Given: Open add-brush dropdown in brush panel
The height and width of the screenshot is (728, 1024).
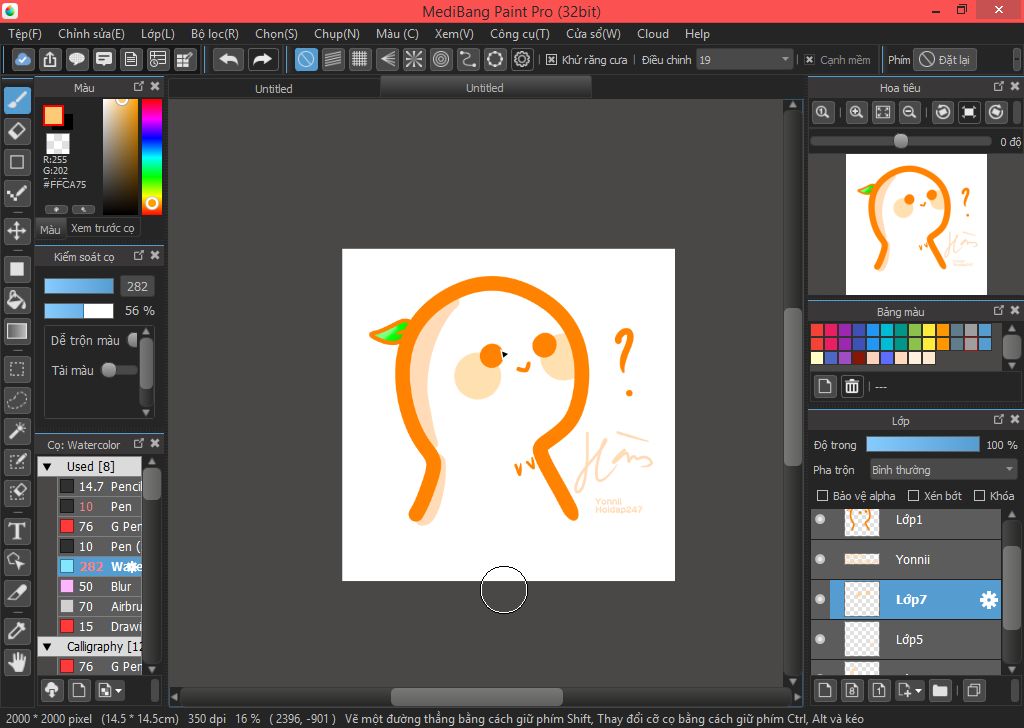Looking at the screenshot, I should click(109, 690).
